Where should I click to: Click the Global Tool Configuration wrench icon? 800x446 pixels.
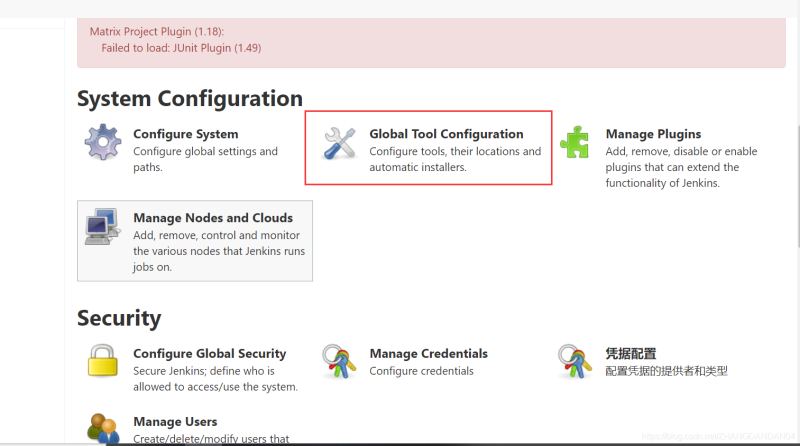339,143
